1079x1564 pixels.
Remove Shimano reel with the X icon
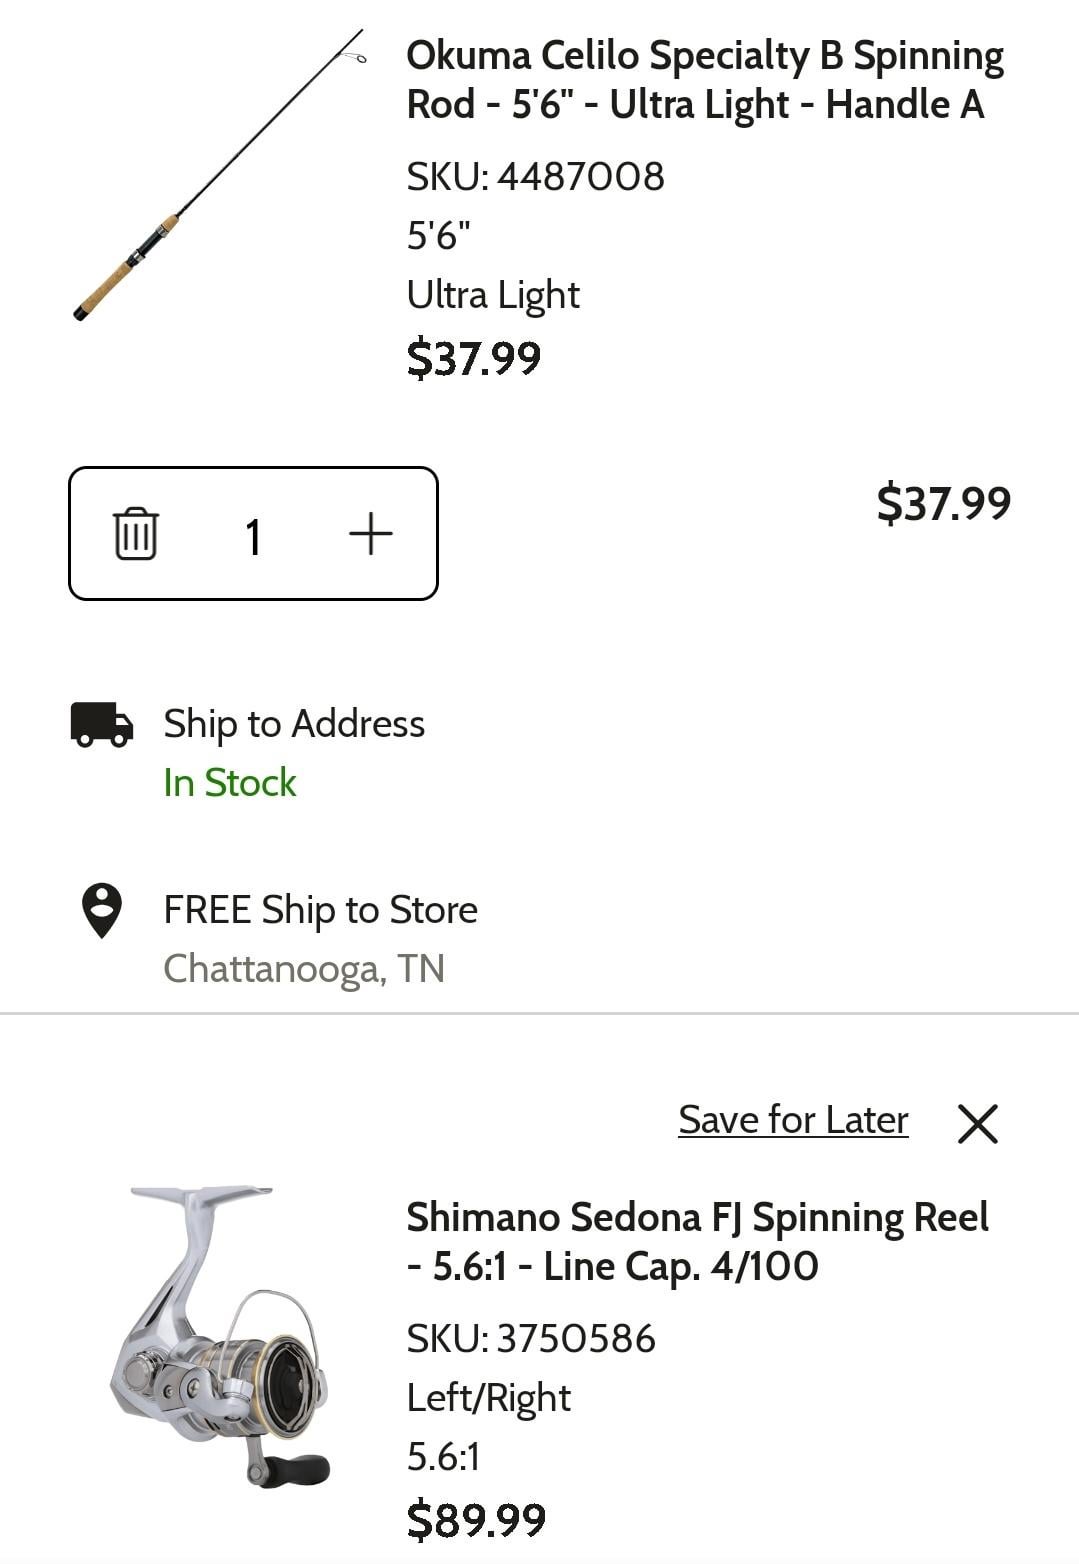click(x=977, y=1123)
